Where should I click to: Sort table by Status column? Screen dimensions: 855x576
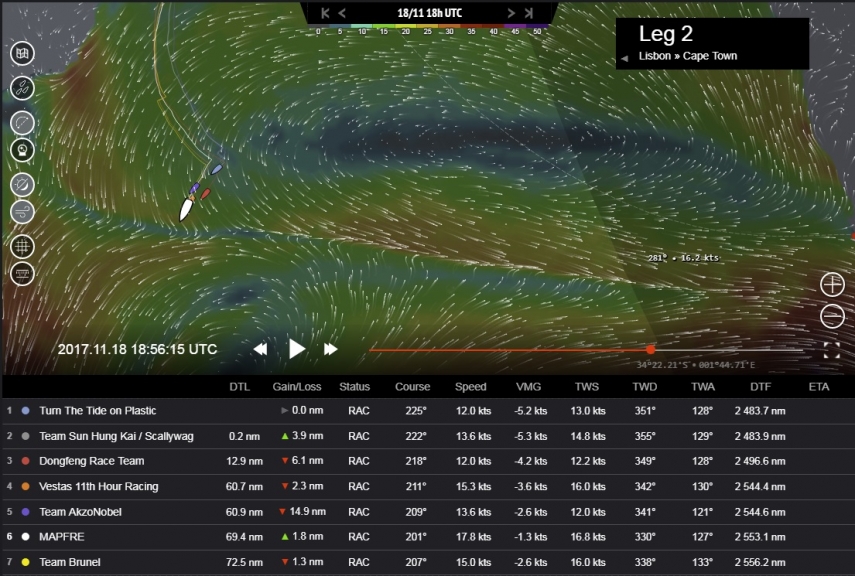pos(354,387)
